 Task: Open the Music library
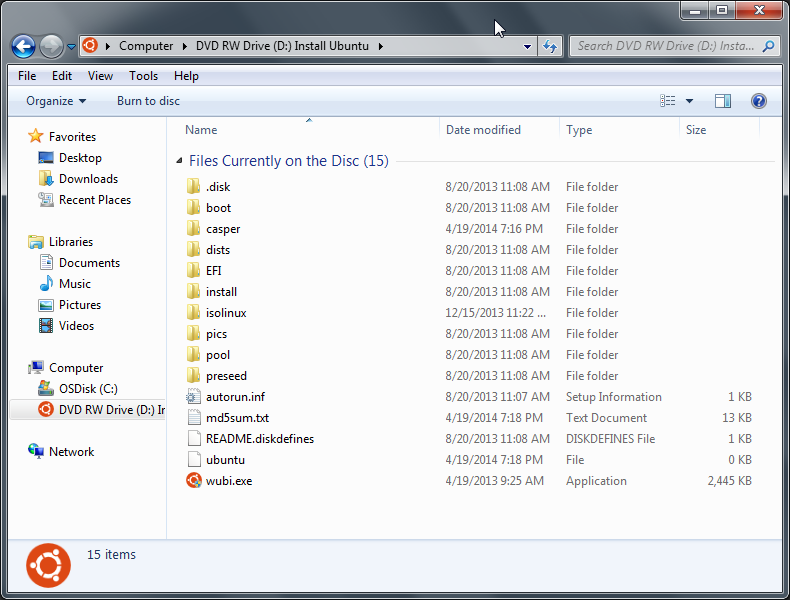click(75, 284)
